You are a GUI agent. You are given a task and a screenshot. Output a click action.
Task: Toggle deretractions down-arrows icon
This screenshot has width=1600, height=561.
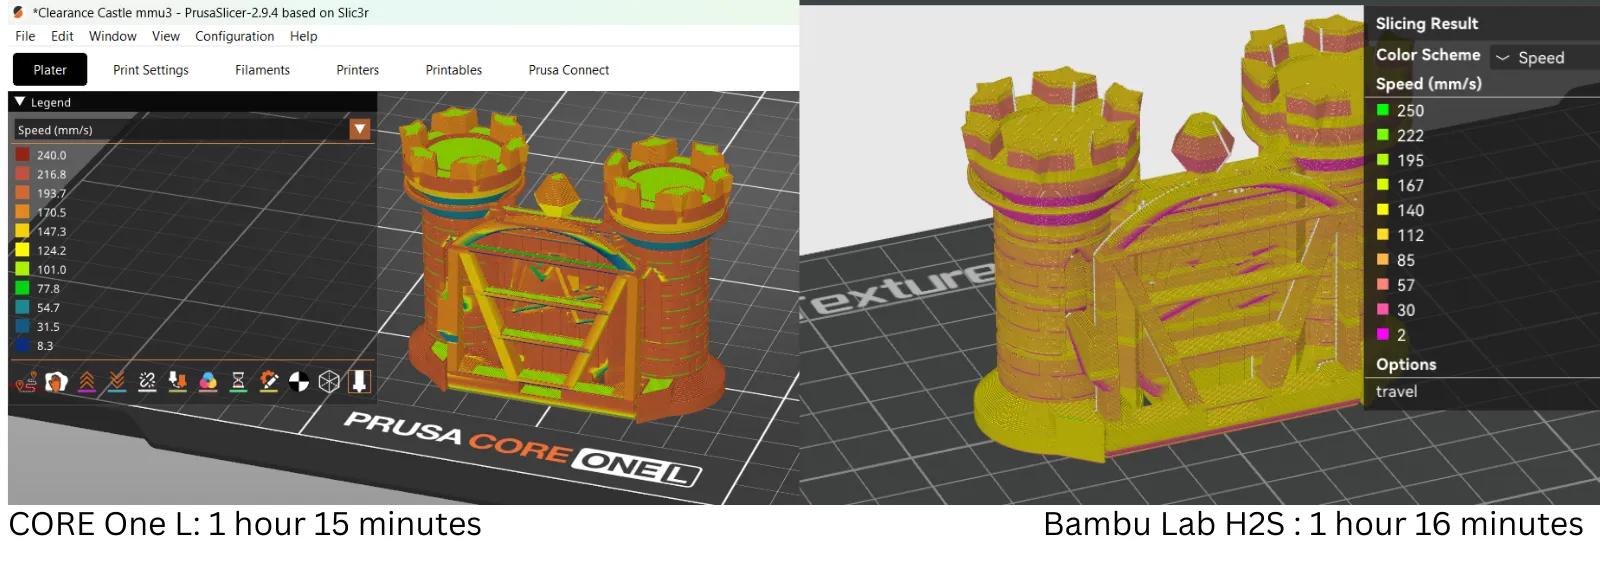pyautogui.click(x=117, y=381)
